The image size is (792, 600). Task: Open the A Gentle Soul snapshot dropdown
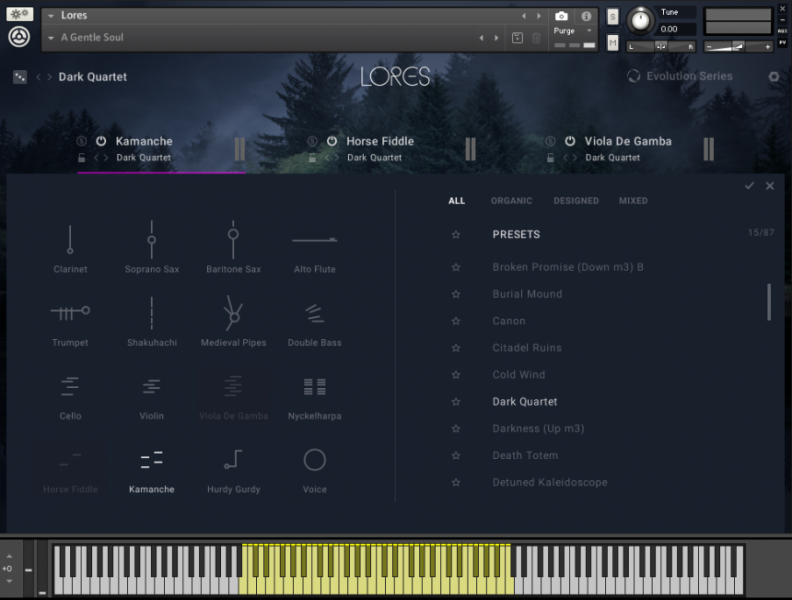click(x=51, y=38)
